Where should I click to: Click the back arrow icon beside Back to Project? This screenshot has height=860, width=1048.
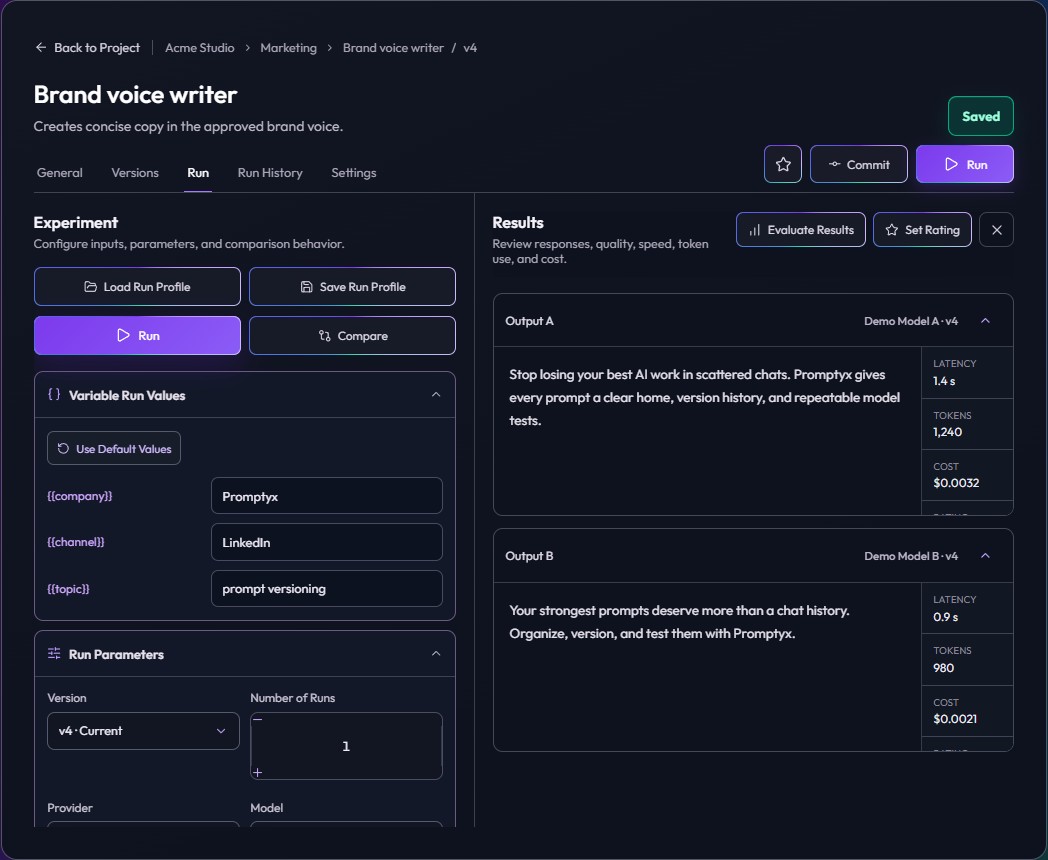(41, 47)
